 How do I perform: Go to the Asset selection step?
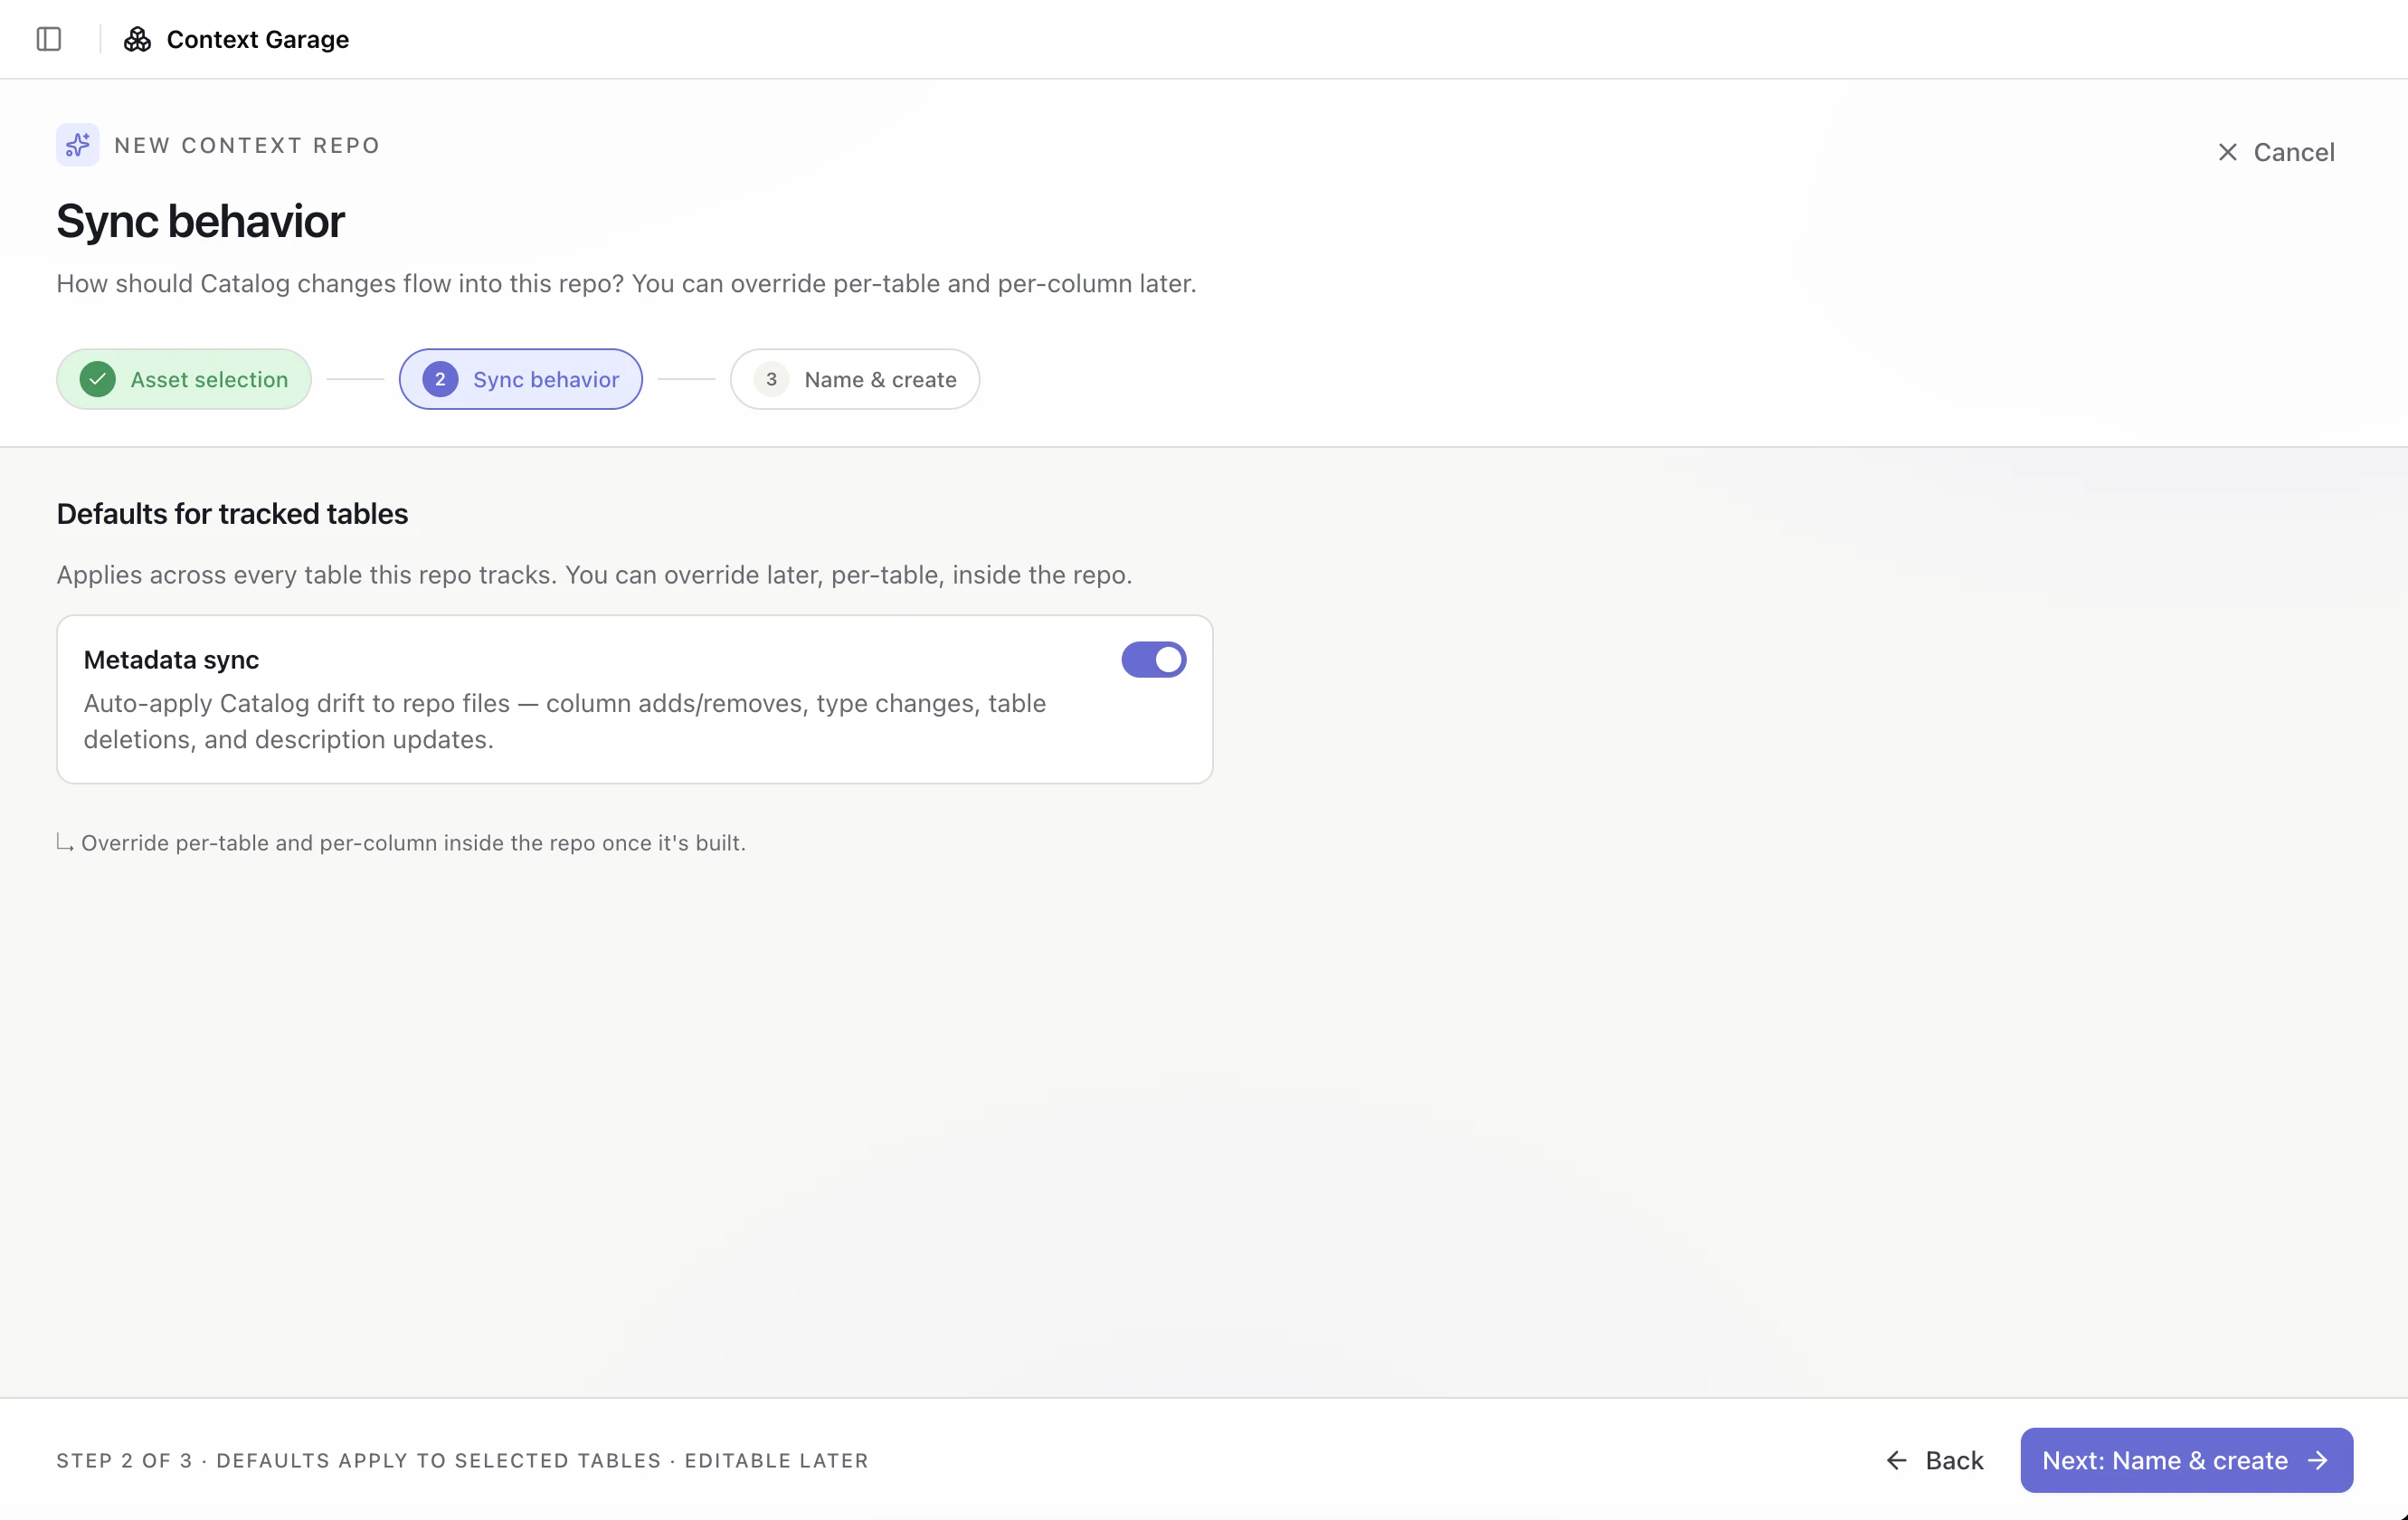point(184,379)
